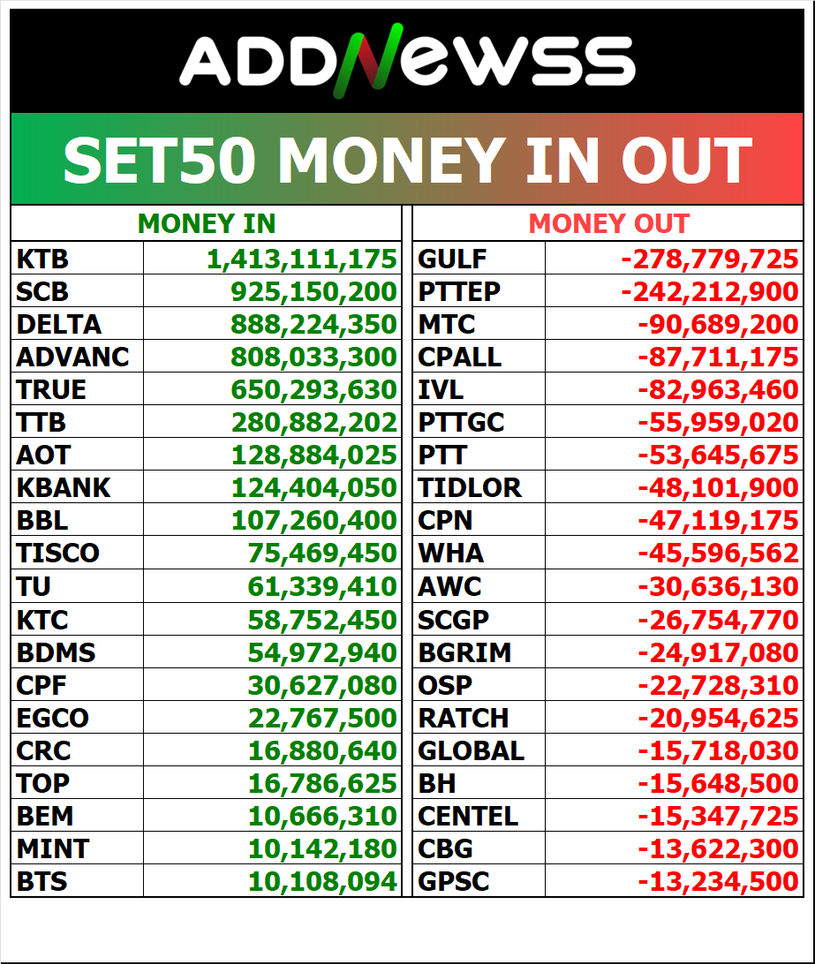Viewport: 815px width, 964px height.
Task: Open the TIDLOR ticker
Action: (x=470, y=488)
